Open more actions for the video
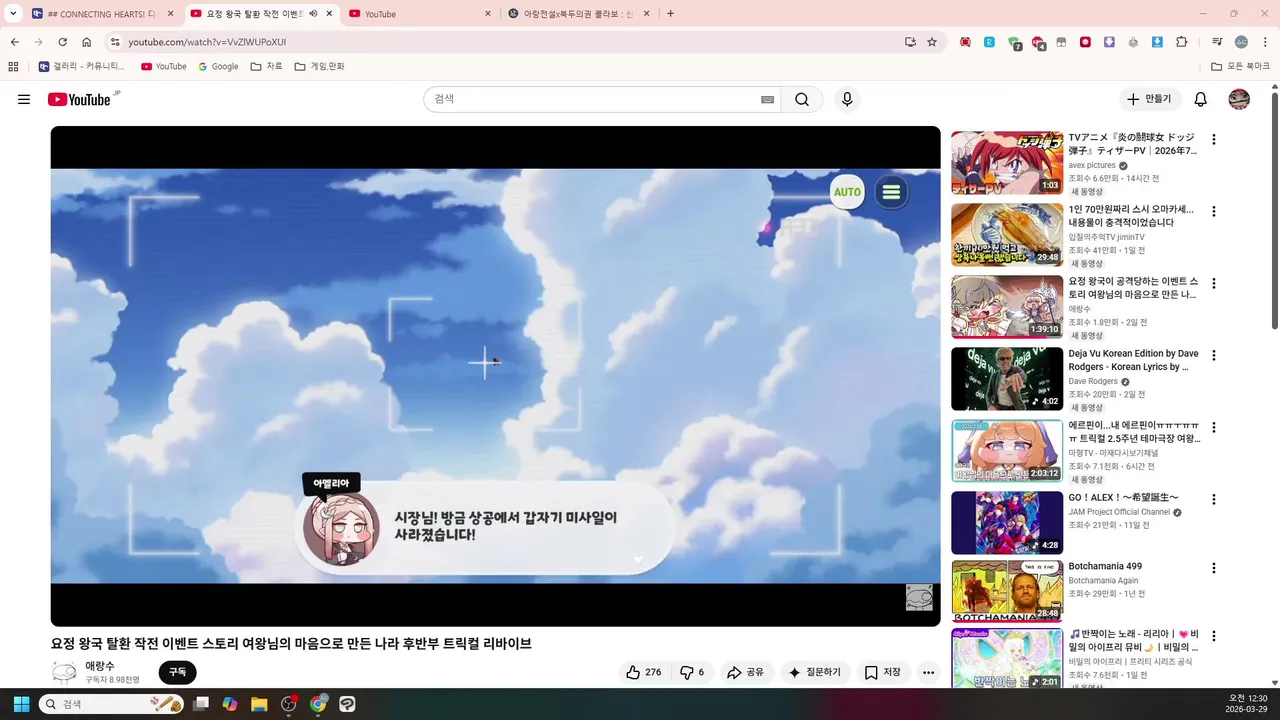The height and width of the screenshot is (720, 1280). tap(928, 672)
